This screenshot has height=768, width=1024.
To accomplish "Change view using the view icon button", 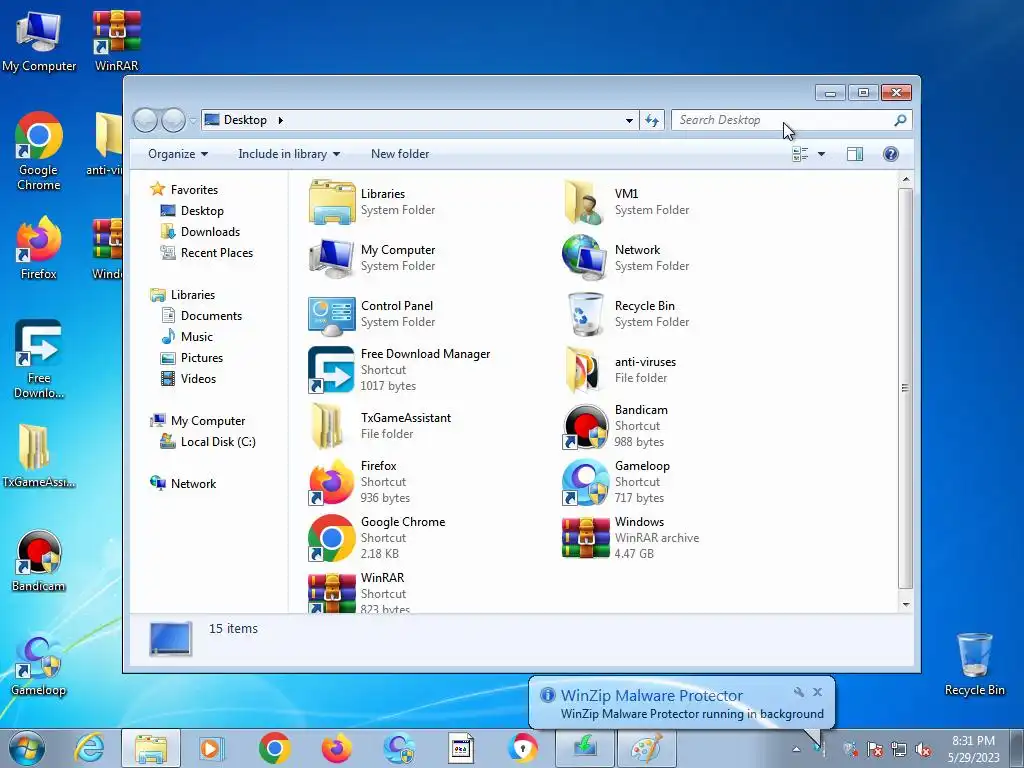I will coord(800,154).
